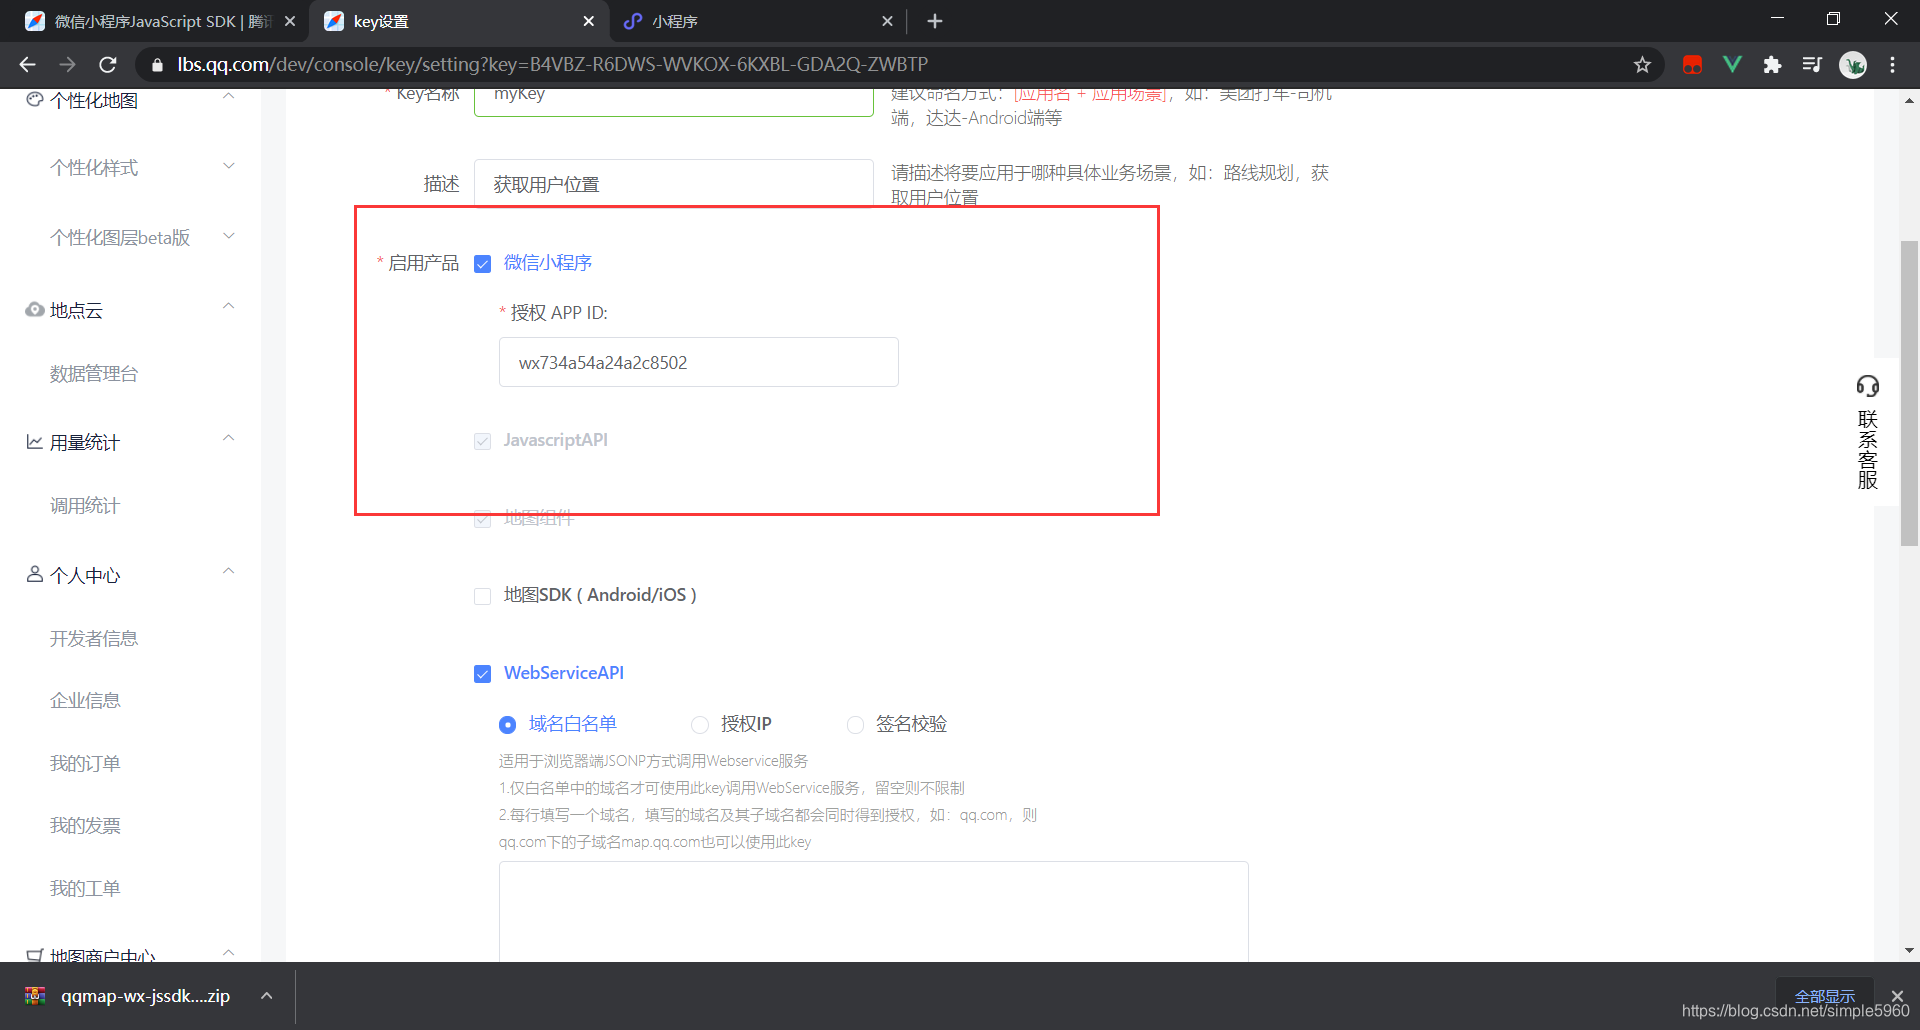
Task: Open 我的工单 in the sidebar
Action: pos(85,889)
